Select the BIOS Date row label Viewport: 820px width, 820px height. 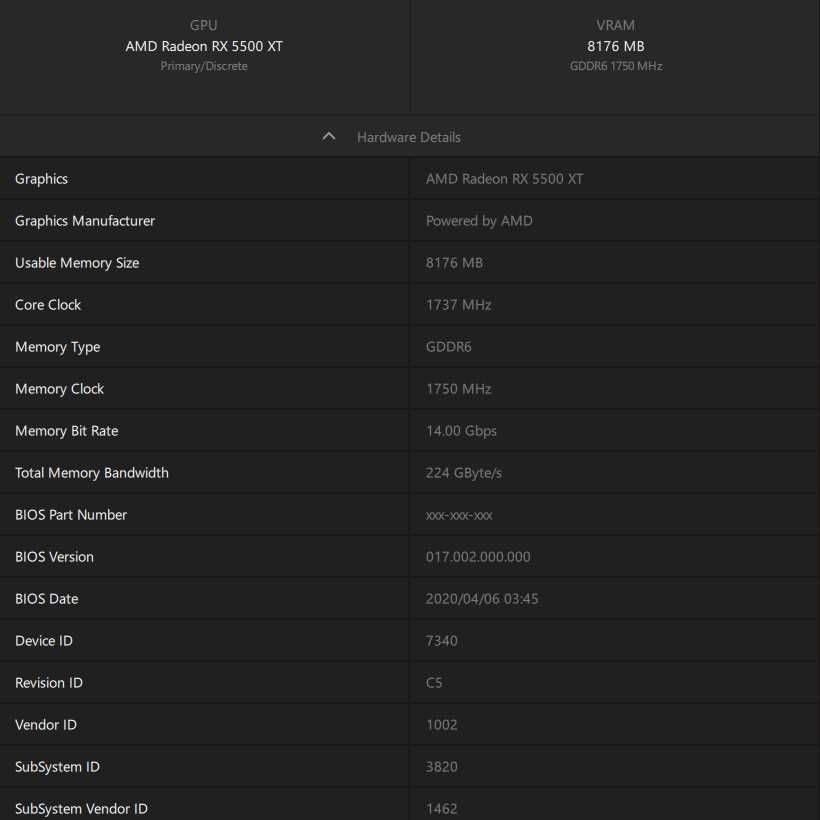[47, 599]
